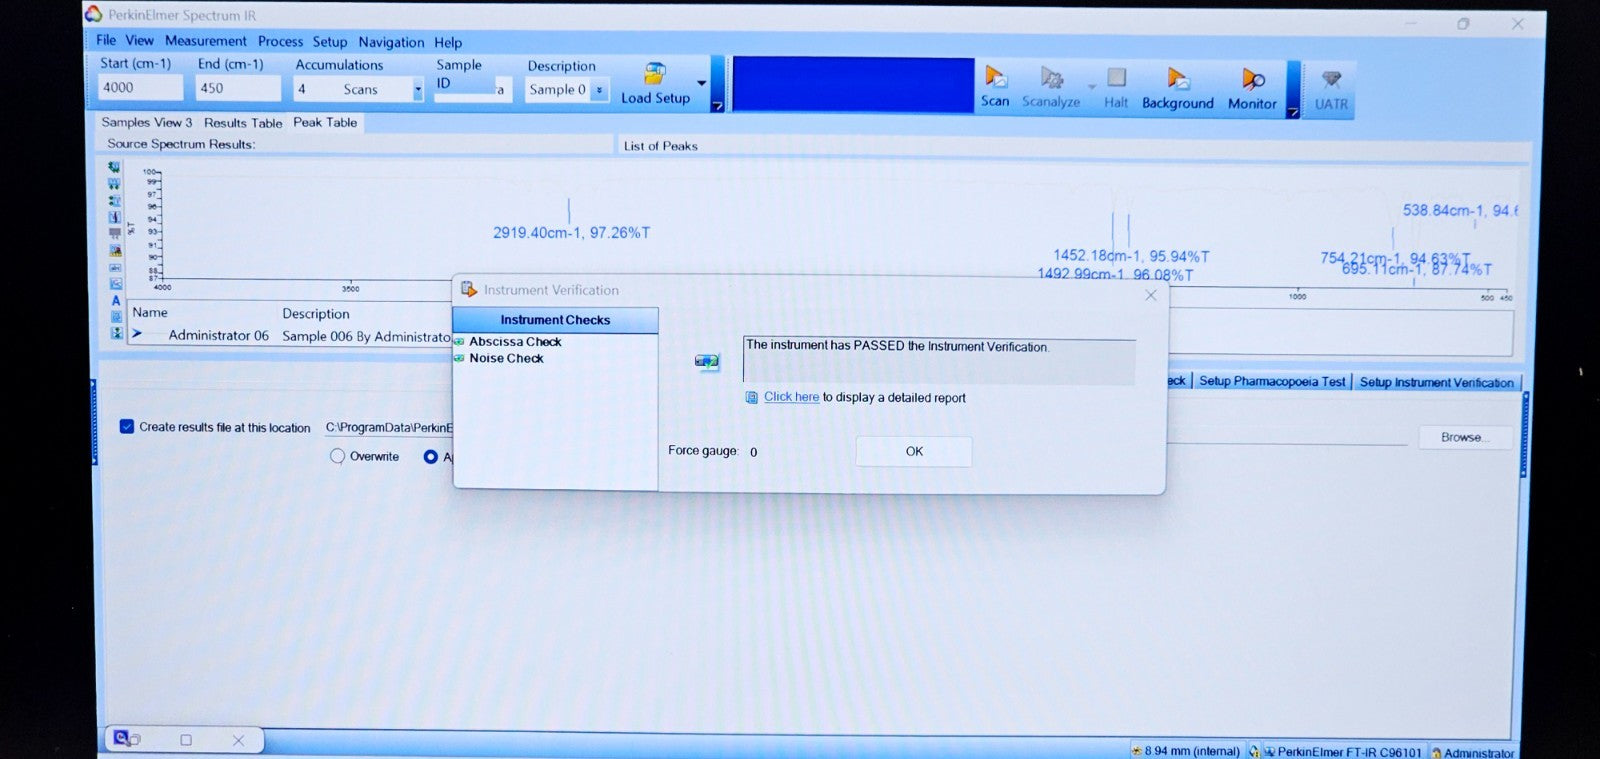
Task: Open the Setup Pharmacopoeia Test tab
Action: click(x=1272, y=381)
